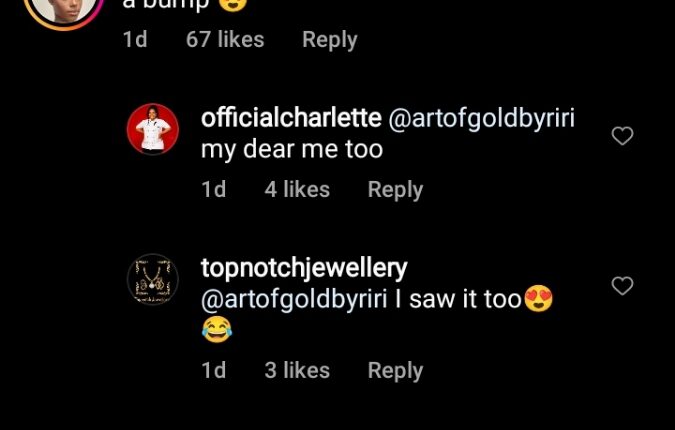The width and height of the screenshot is (675, 430).
Task: Reply to officialcharlette's comment
Action: click(x=395, y=189)
